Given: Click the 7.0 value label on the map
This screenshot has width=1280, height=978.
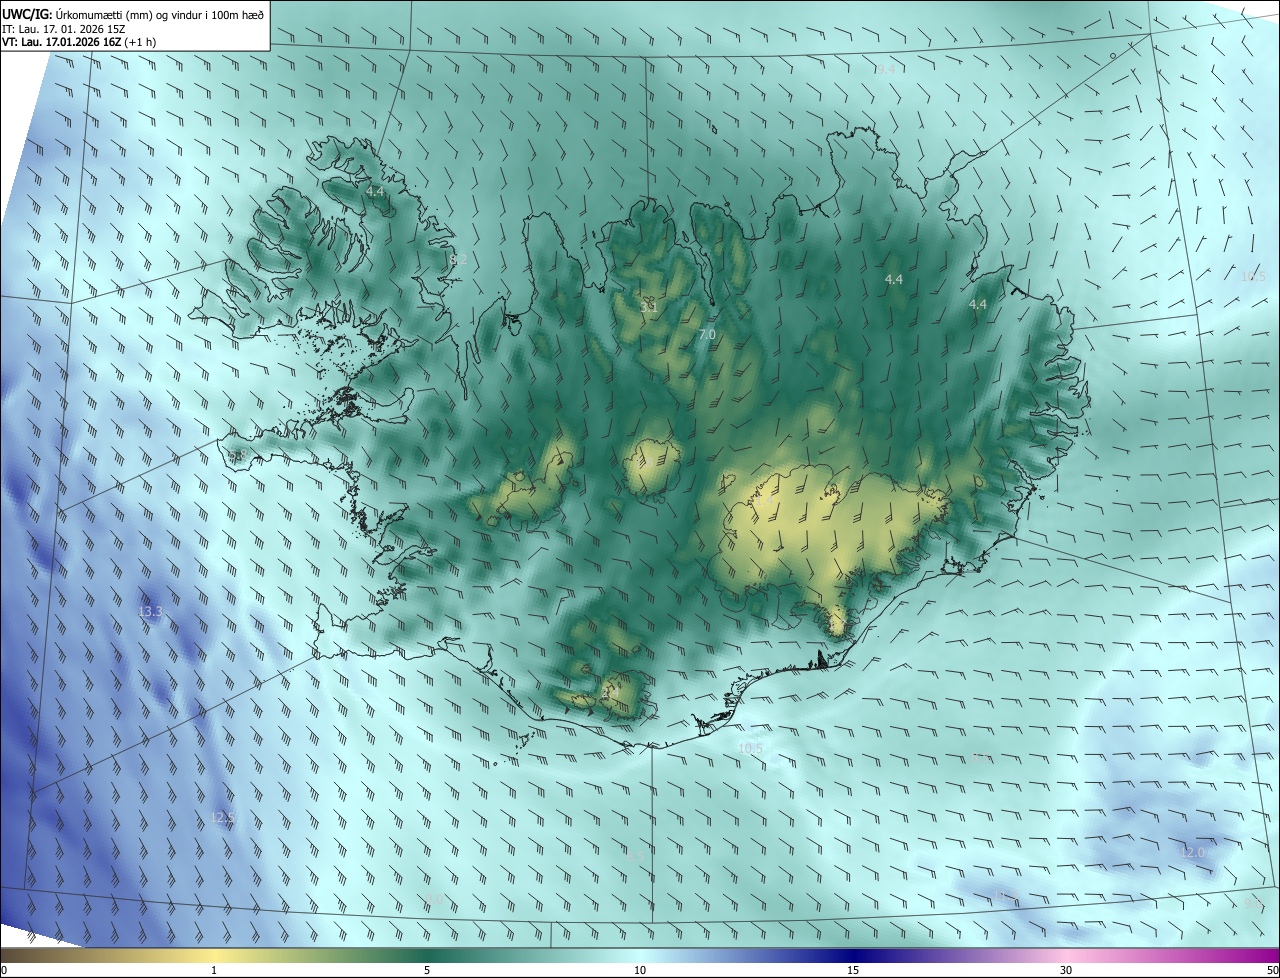Looking at the screenshot, I should [707, 335].
